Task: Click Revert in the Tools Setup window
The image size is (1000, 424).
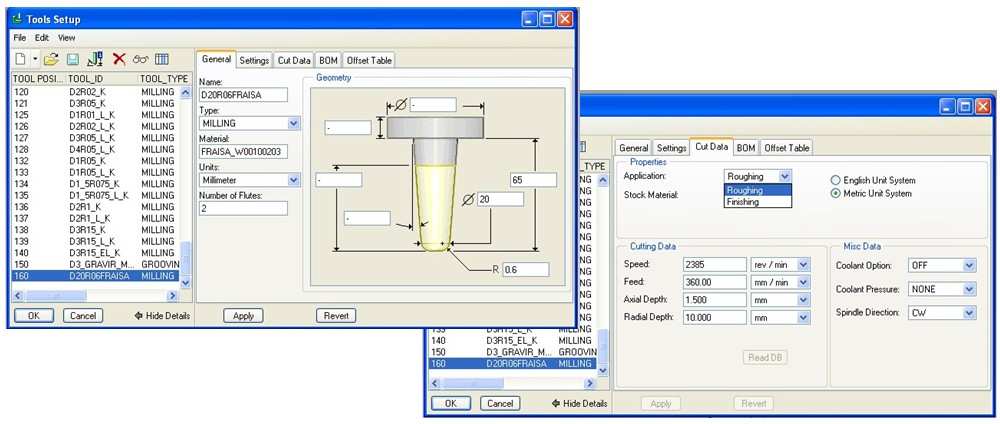Action: tap(336, 316)
